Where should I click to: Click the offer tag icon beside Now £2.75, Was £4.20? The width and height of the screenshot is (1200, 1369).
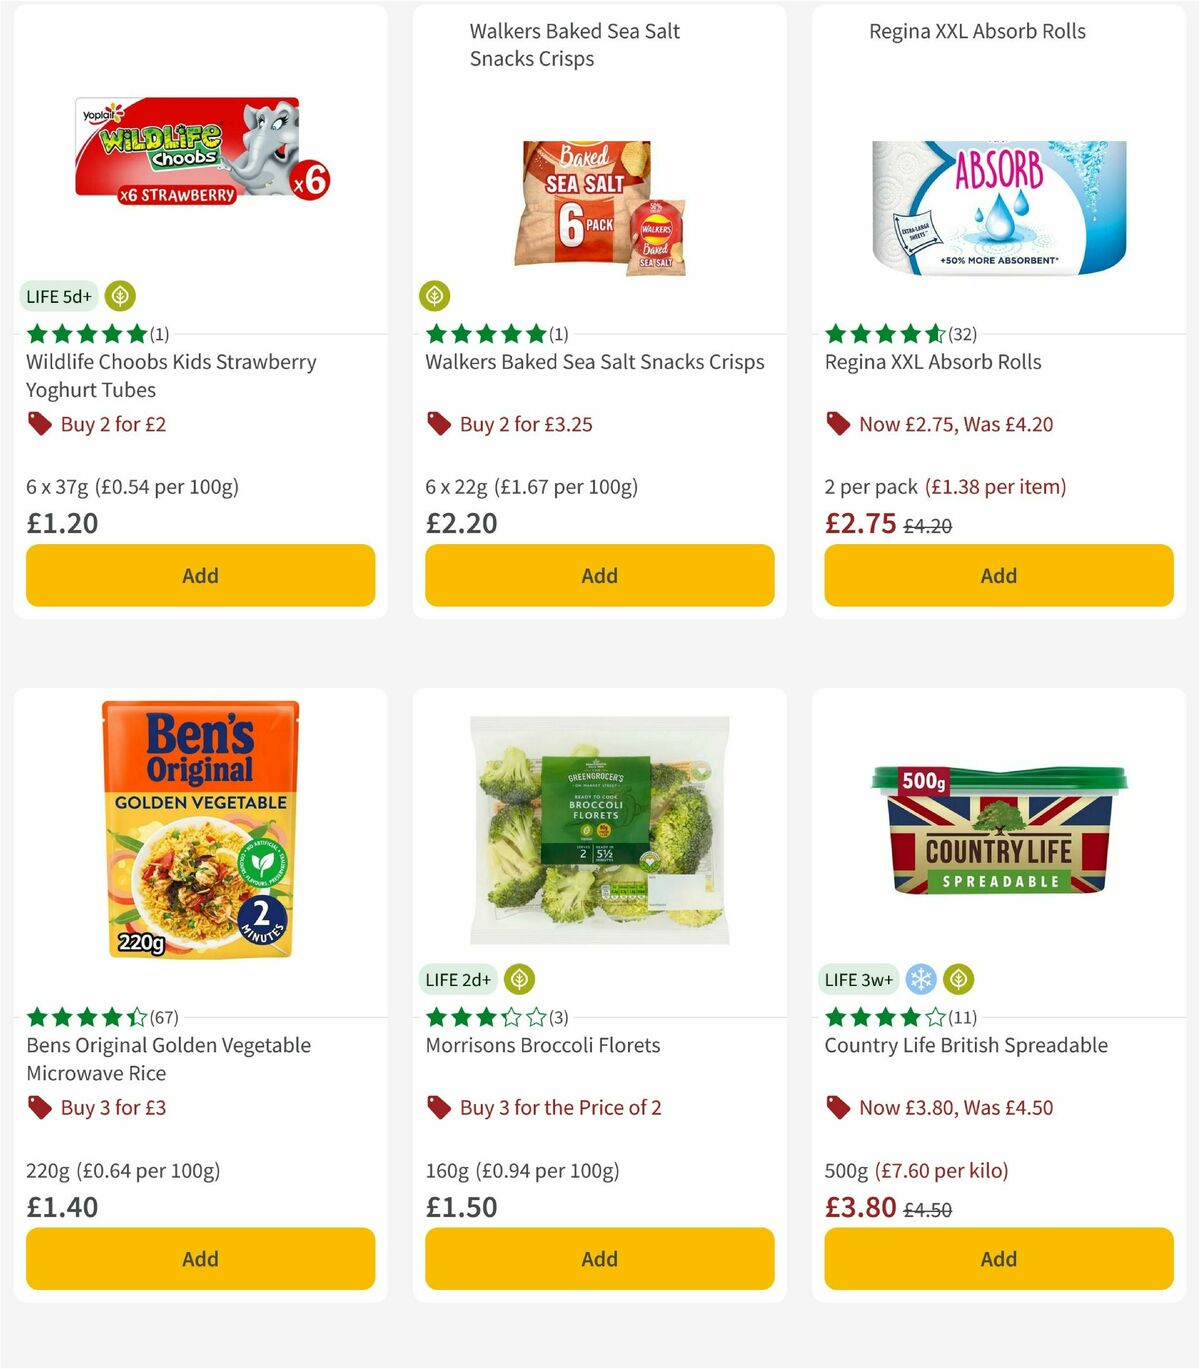tap(837, 424)
